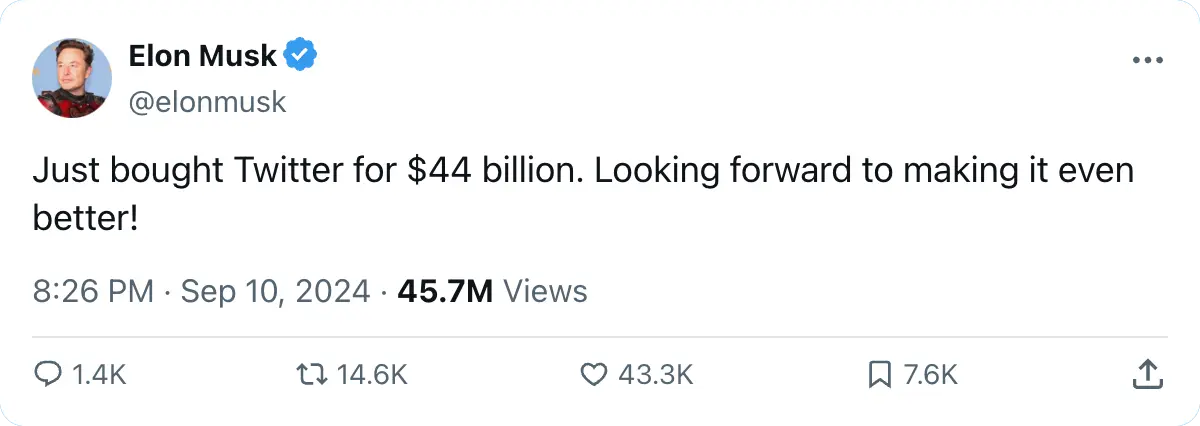Click the 1.4K replies count
Image resolution: width=1200 pixels, height=426 pixels.
tap(98, 374)
